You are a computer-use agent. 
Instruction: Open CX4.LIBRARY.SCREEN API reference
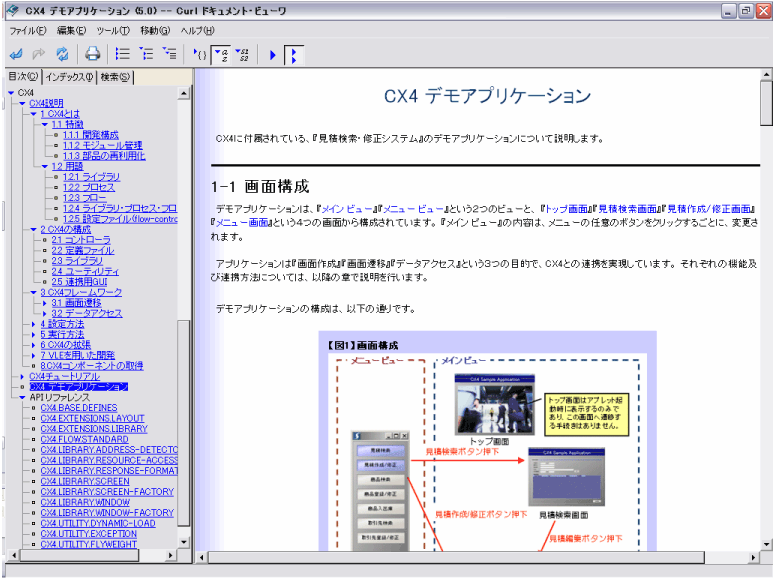85,482
